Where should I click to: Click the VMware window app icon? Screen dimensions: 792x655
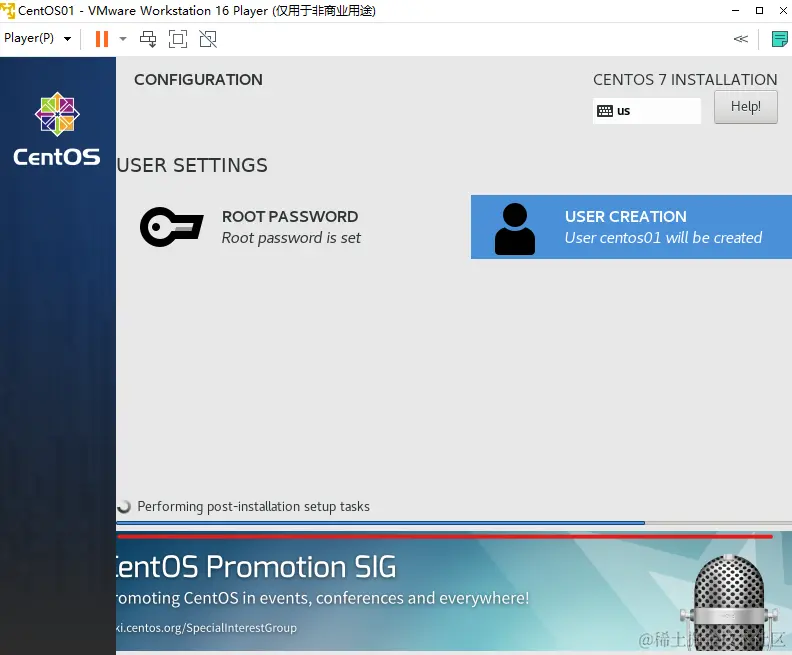pos(8,11)
